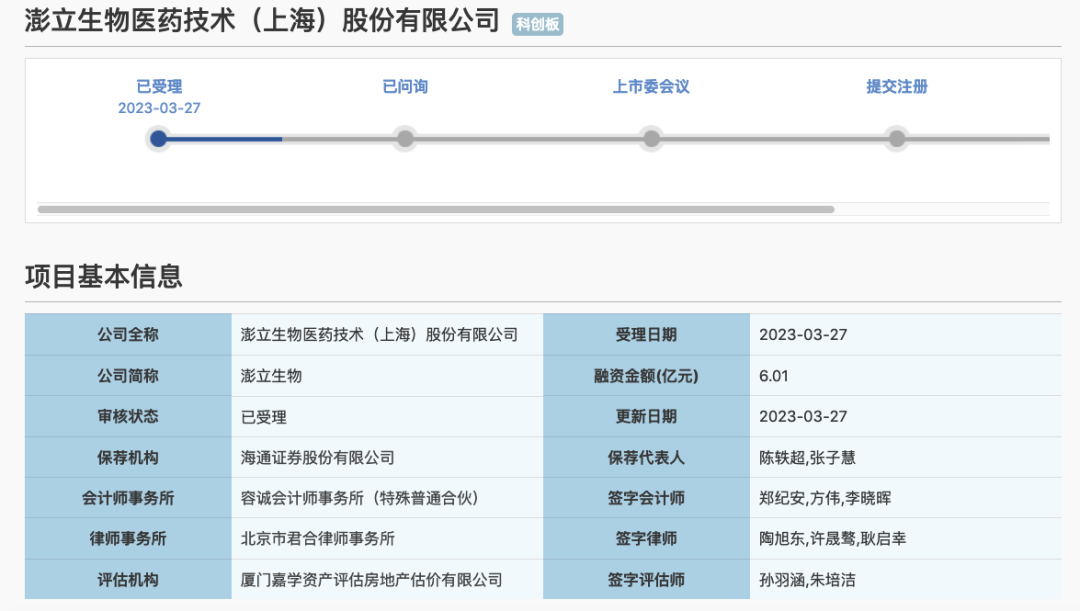Click the appraiser 厦门嘉学资产评估 cell
1080x611 pixels.
[371, 579]
